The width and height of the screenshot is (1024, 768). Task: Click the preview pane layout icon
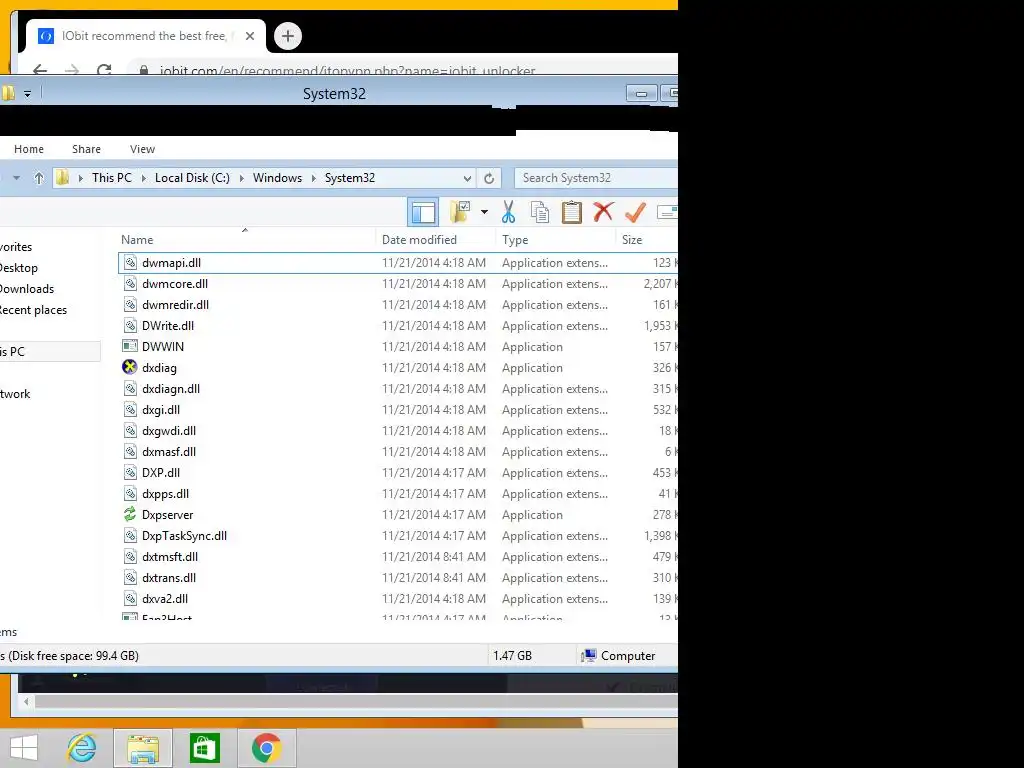click(x=423, y=212)
